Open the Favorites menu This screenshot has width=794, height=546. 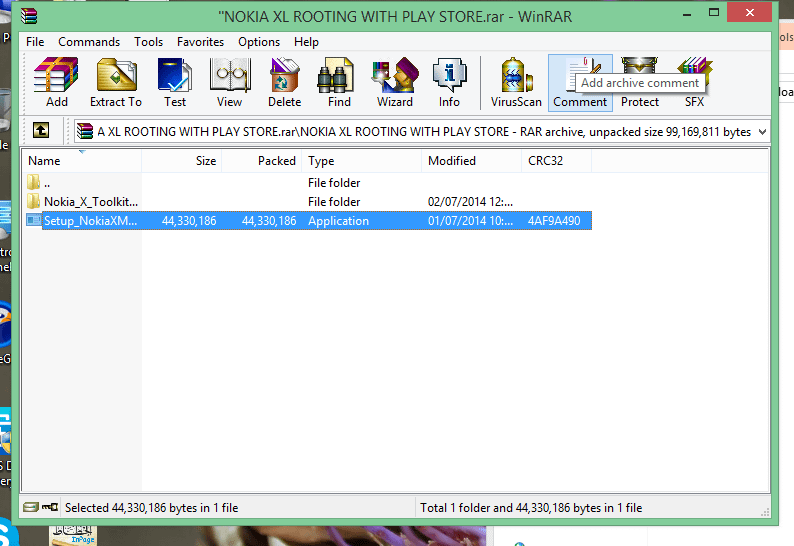tap(201, 42)
